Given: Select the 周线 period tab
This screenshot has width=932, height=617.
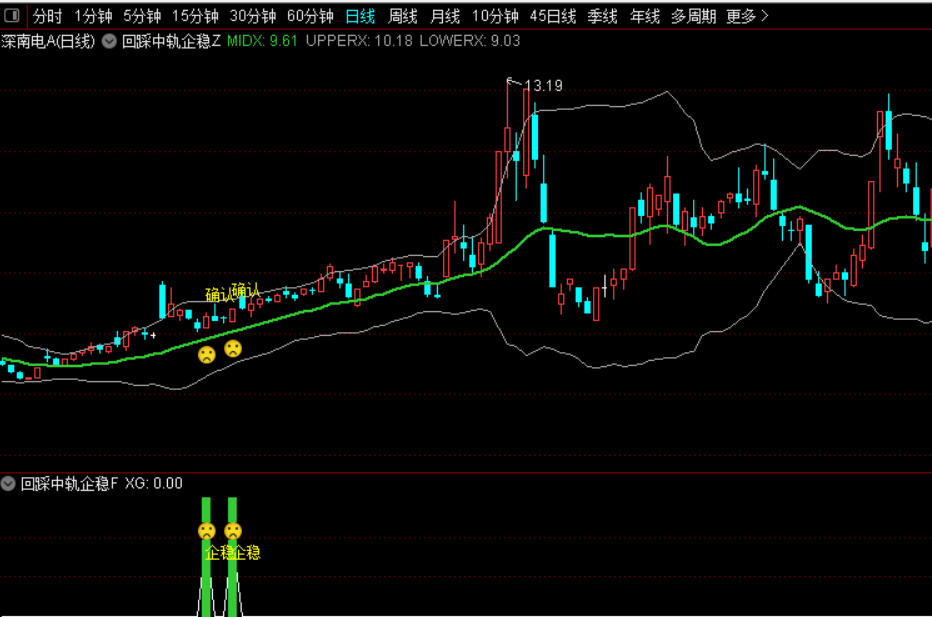Looking at the screenshot, I should pyautogui.click(x=402, y=16).
